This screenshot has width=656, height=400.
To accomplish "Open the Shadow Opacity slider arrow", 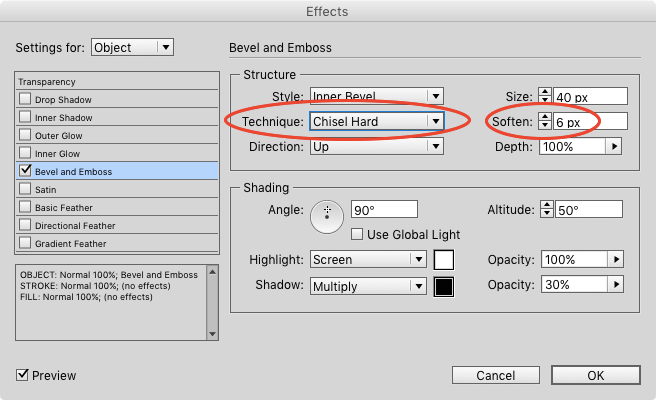I will coord(616,286).
